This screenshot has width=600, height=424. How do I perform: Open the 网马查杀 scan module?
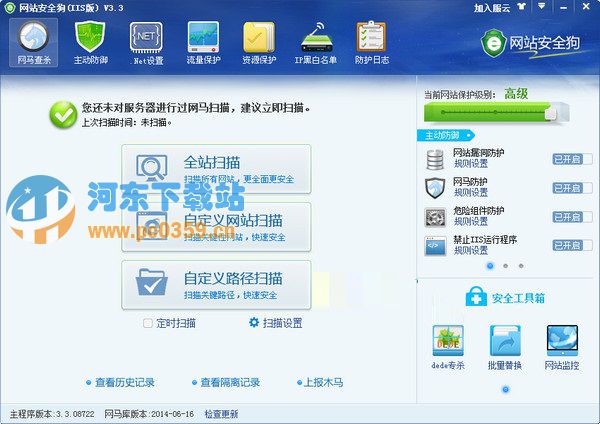34,42
